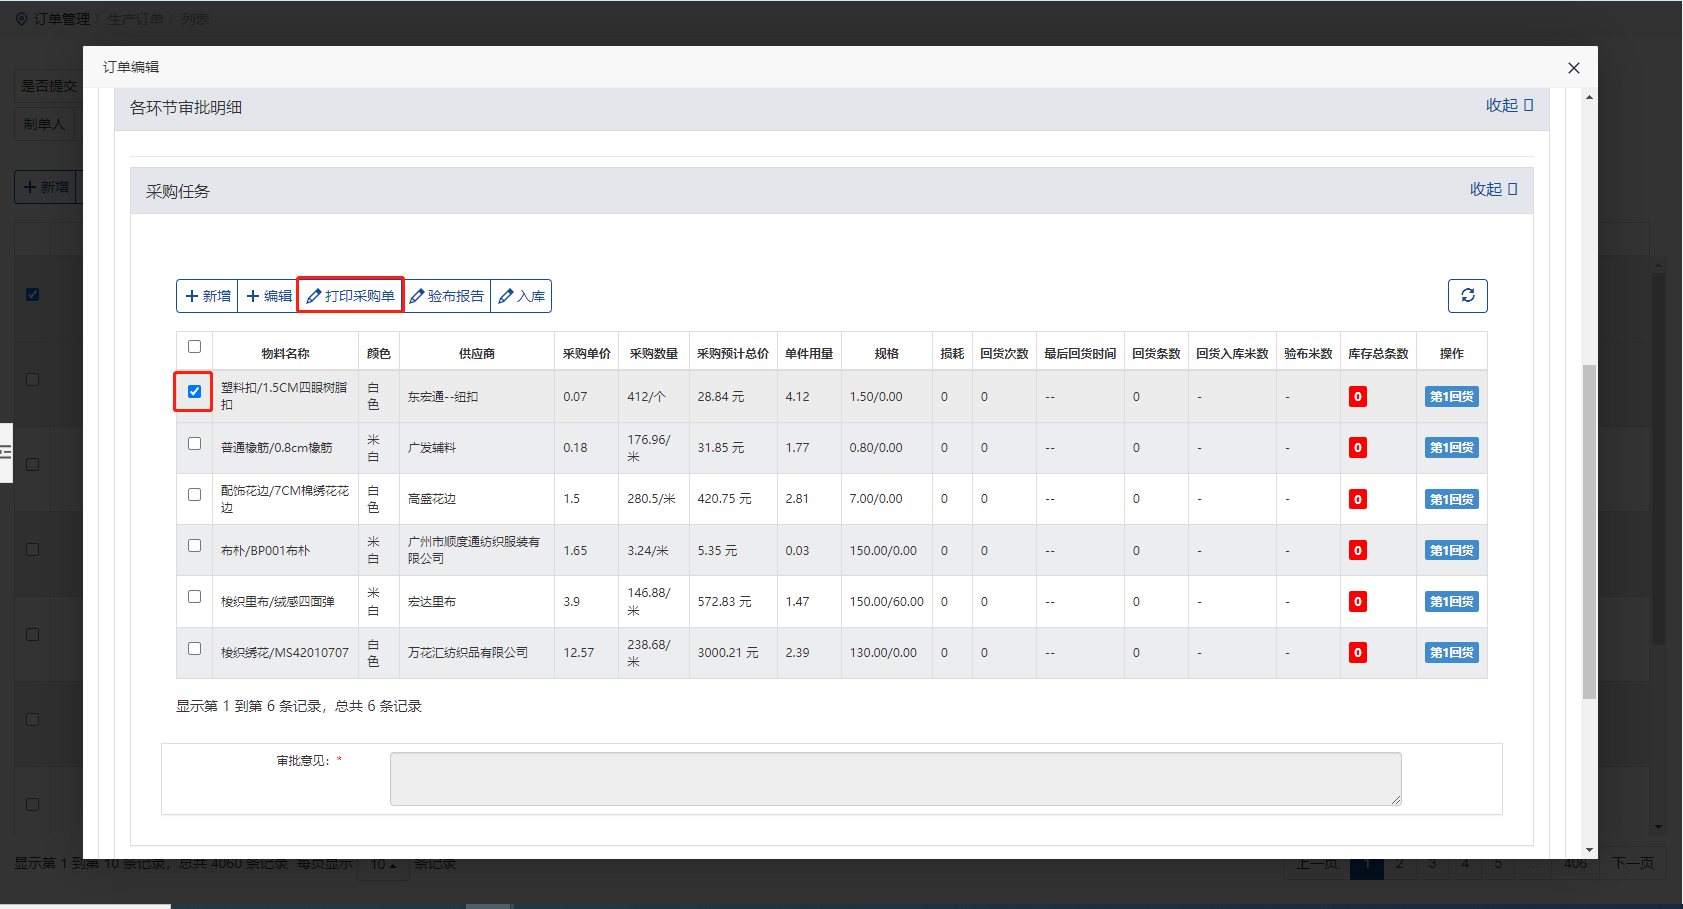The width and height of the screenshot is (1683, 909).
Task: Click the refresh icon above the table
Action: click(1467, 295)
